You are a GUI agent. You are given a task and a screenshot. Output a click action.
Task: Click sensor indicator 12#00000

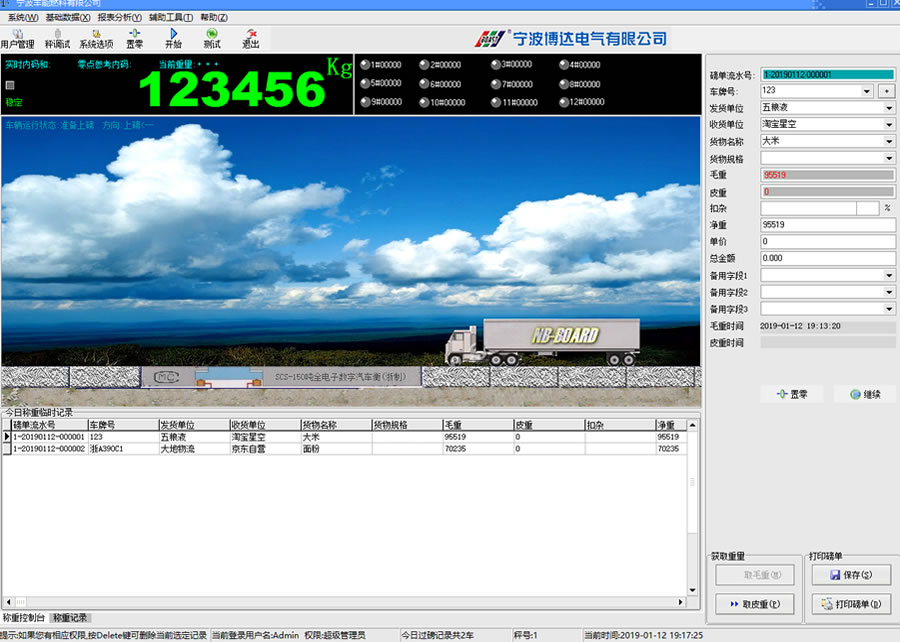click(x=582, y=102)
